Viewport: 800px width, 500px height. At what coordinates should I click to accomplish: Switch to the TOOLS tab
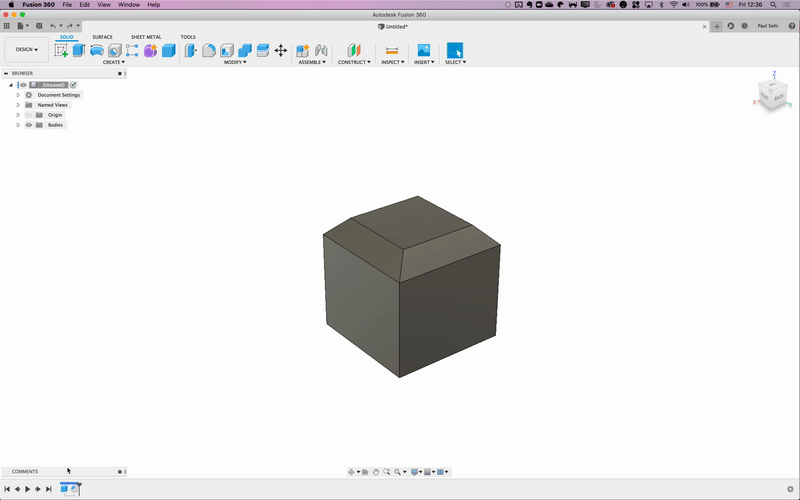click(188, 37)
